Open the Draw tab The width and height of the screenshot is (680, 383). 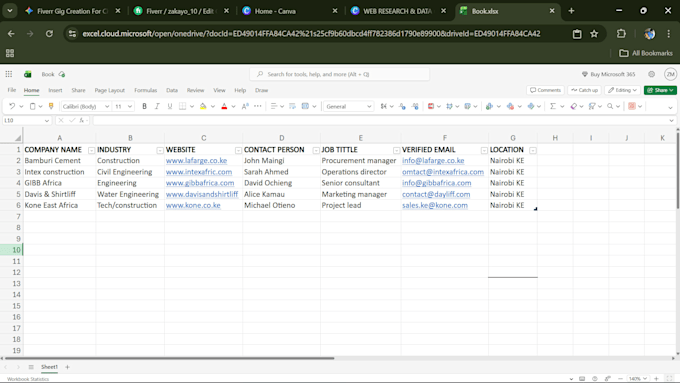tap(262, 90)
